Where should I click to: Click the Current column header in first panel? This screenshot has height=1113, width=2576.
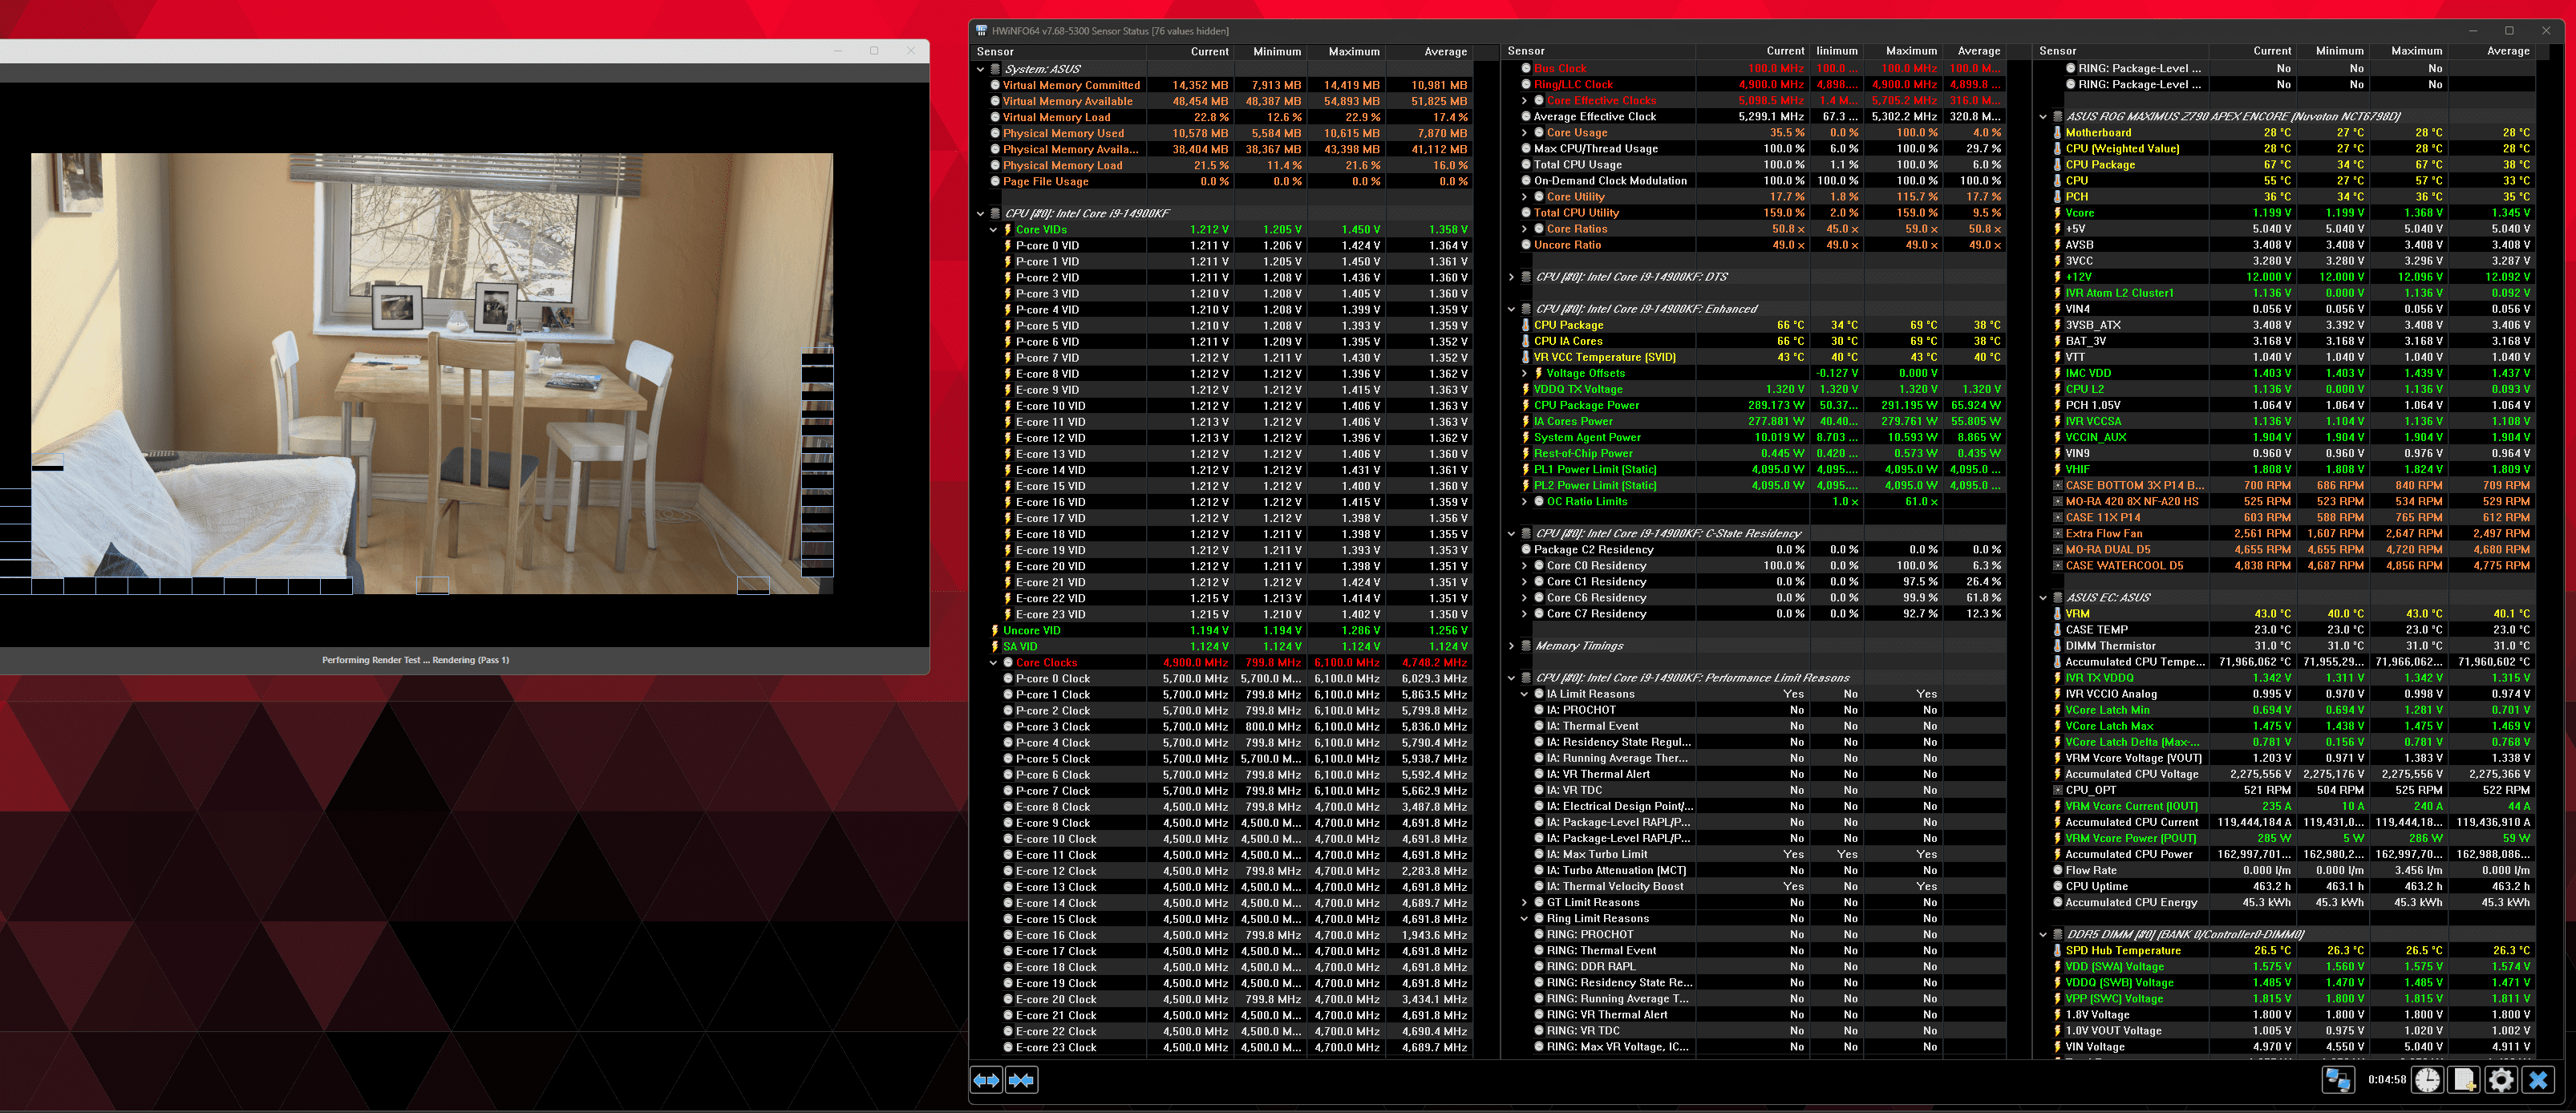coord(1190,52)
